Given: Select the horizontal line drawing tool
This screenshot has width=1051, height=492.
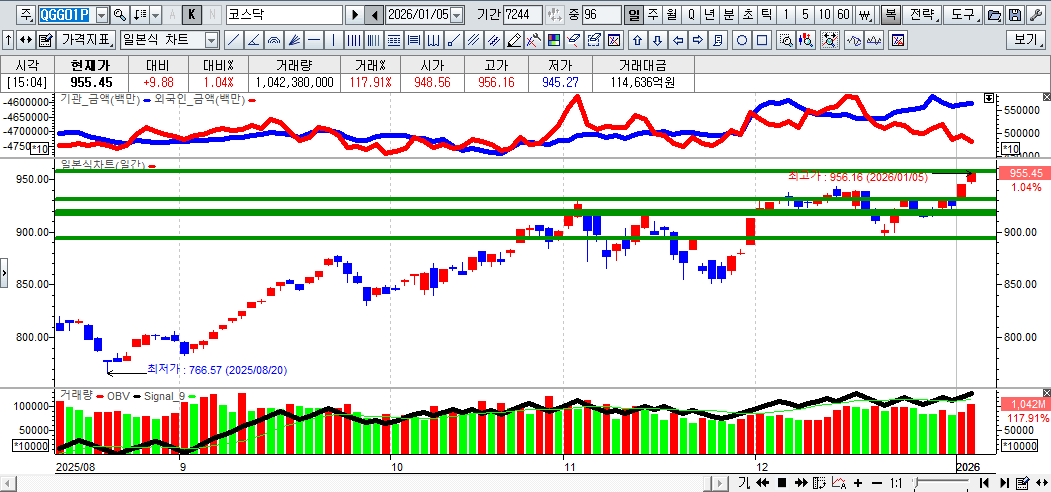Looking at the screenshot, I should [x=314, y=40].
